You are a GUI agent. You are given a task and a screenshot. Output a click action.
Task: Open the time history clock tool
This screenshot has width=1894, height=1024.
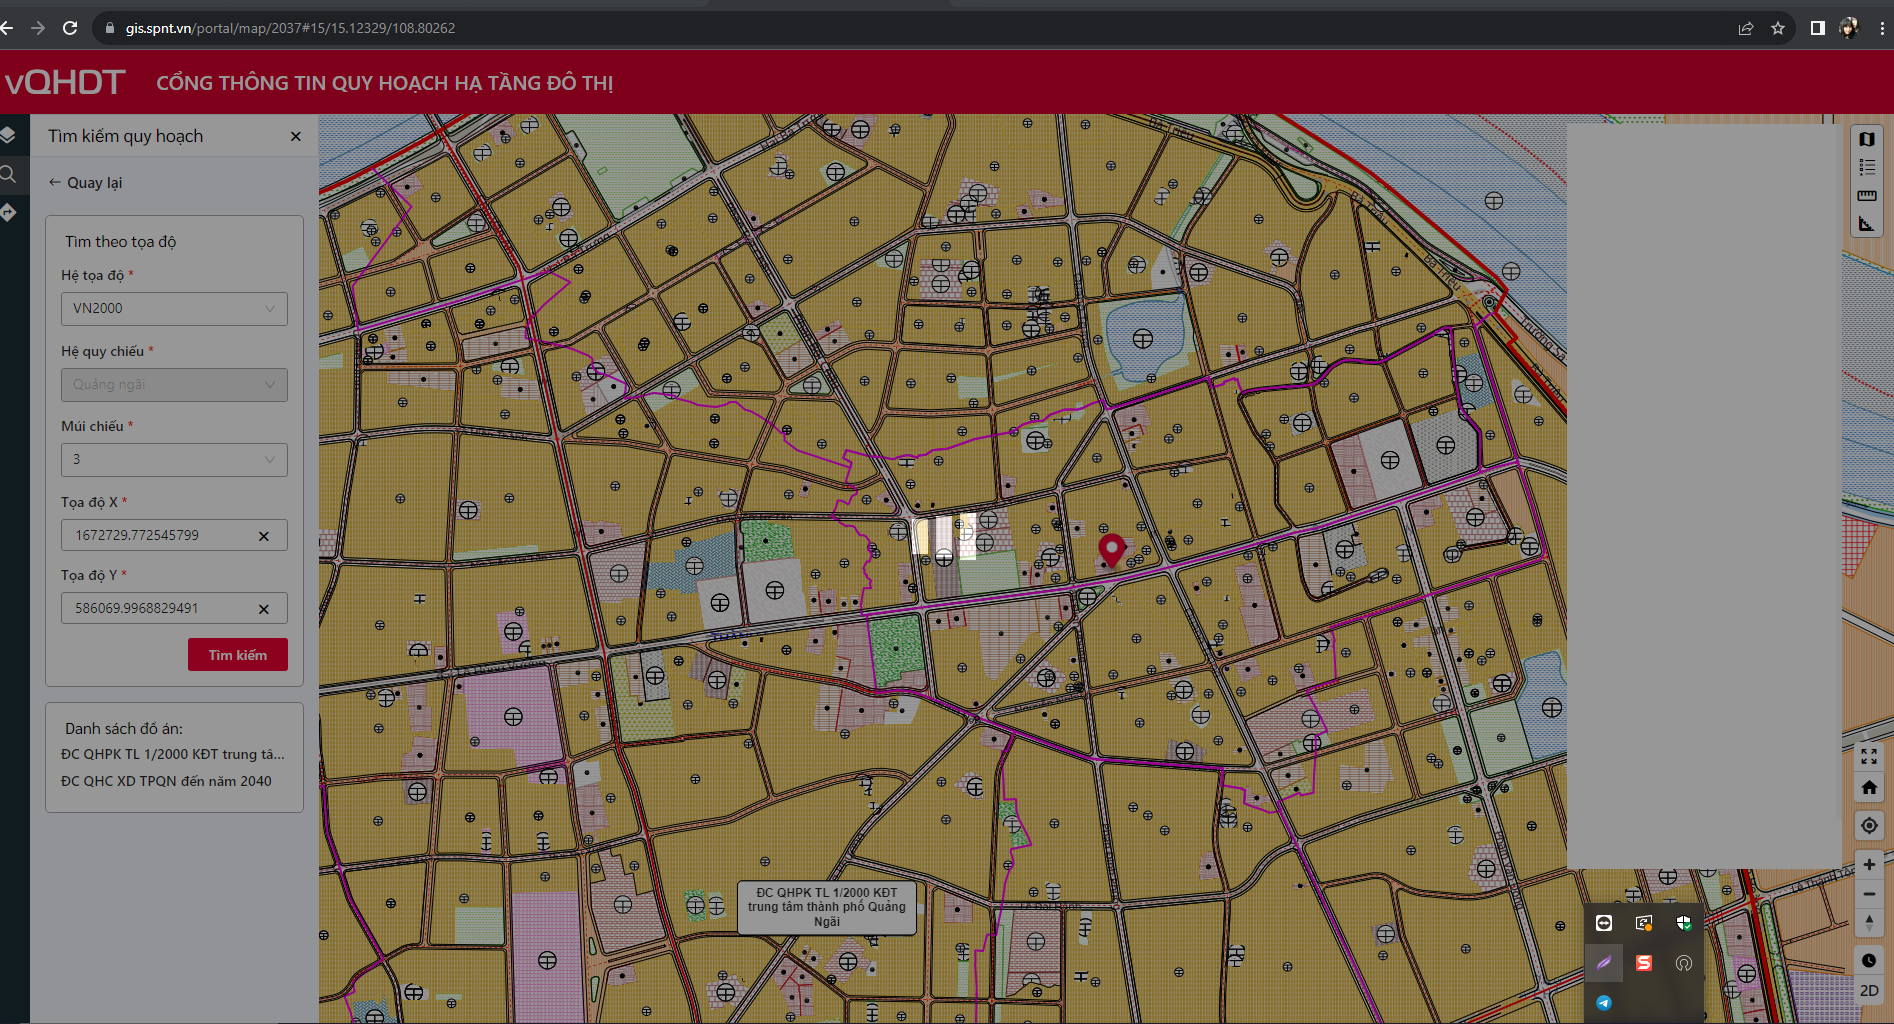[x=1869, y=960]
